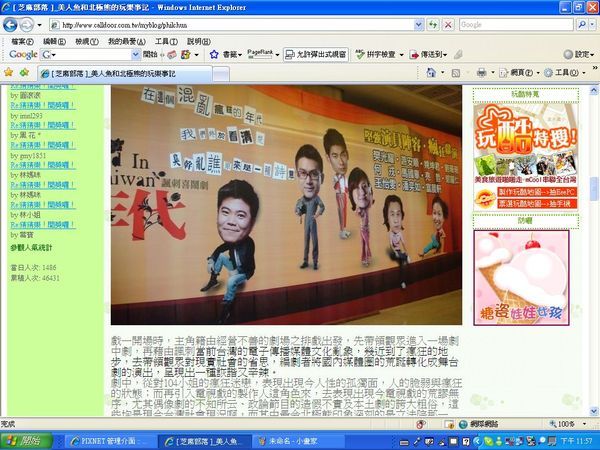Select the 芝麻部落 blog tab
600x450 pixels.
(125, 73)
